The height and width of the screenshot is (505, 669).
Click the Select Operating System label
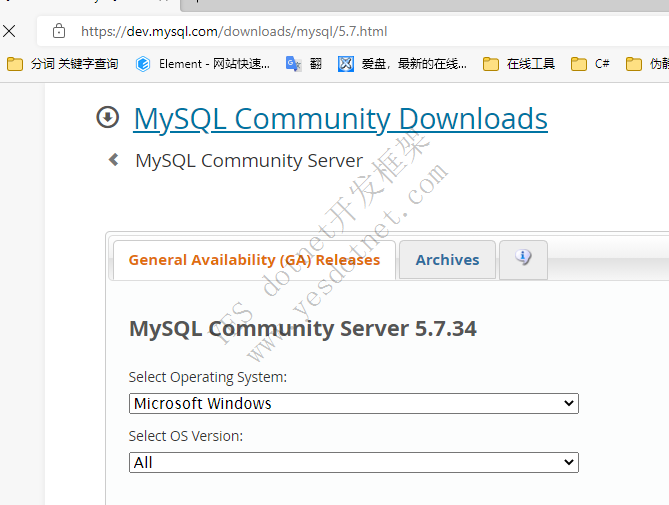click(208, 377)
